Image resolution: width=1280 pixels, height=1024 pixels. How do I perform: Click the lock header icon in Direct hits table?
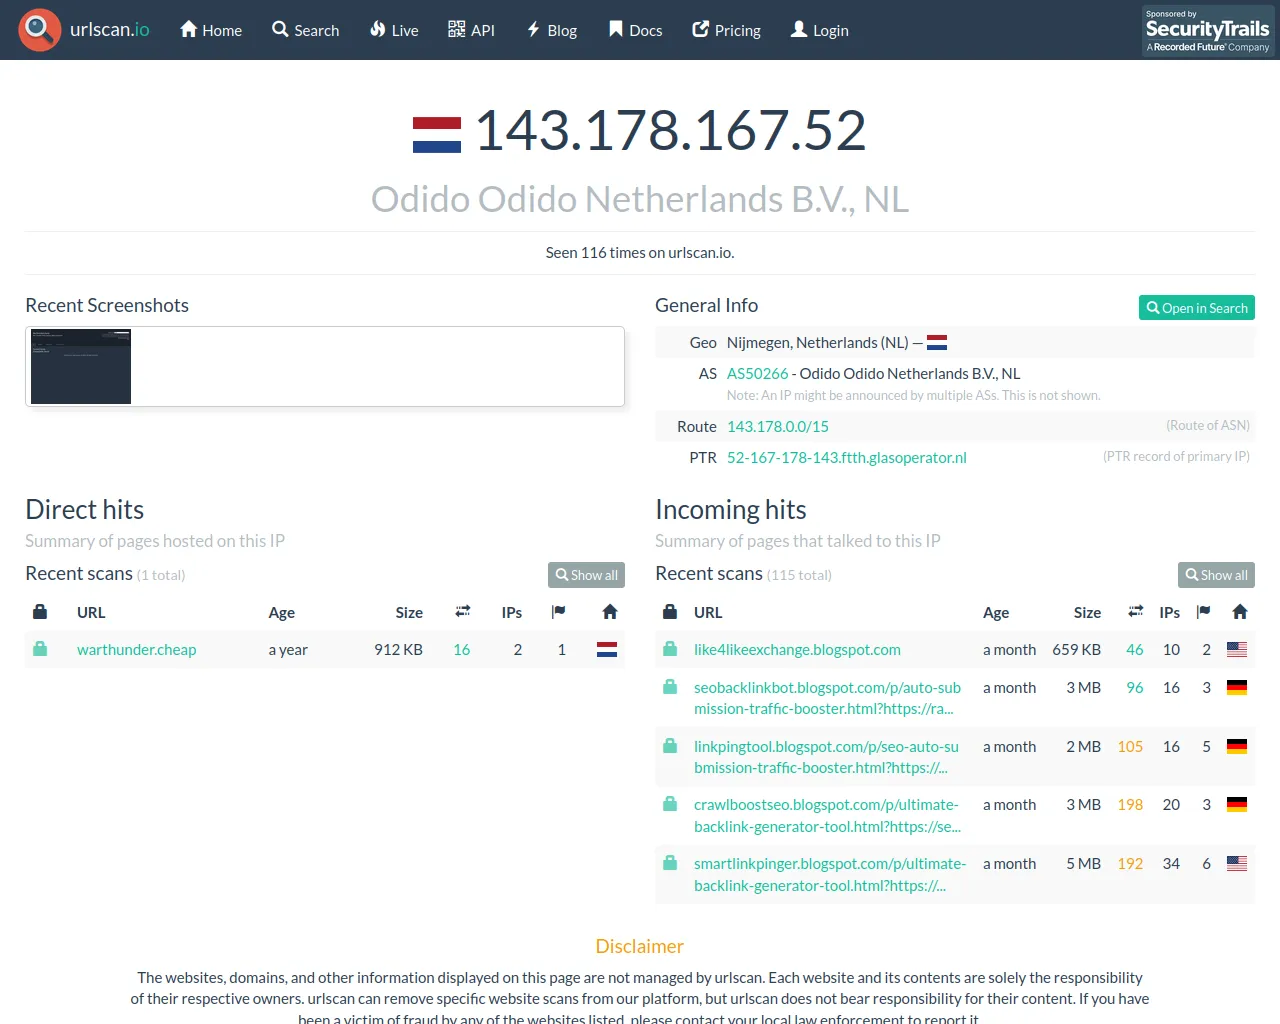tap(40, 612)
